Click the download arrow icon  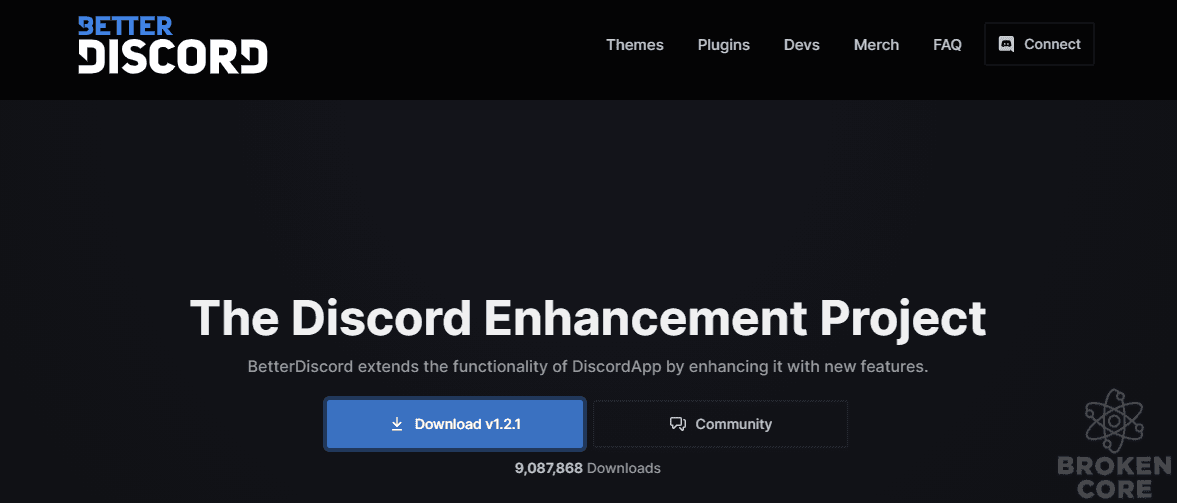pyautogui.click(x=397, y=424)
